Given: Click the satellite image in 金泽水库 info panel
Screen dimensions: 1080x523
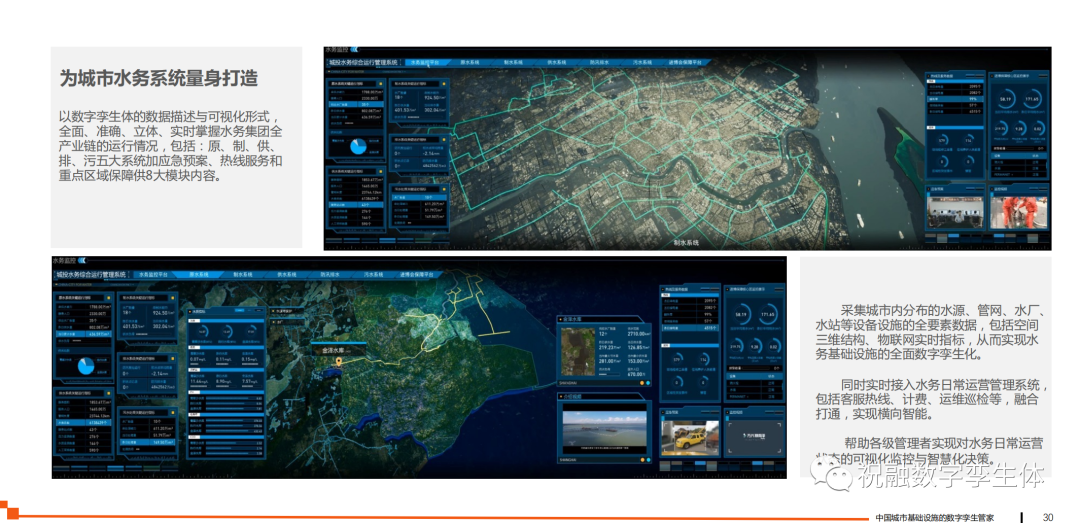Looking at the screenshot, I should click(577, 350).
